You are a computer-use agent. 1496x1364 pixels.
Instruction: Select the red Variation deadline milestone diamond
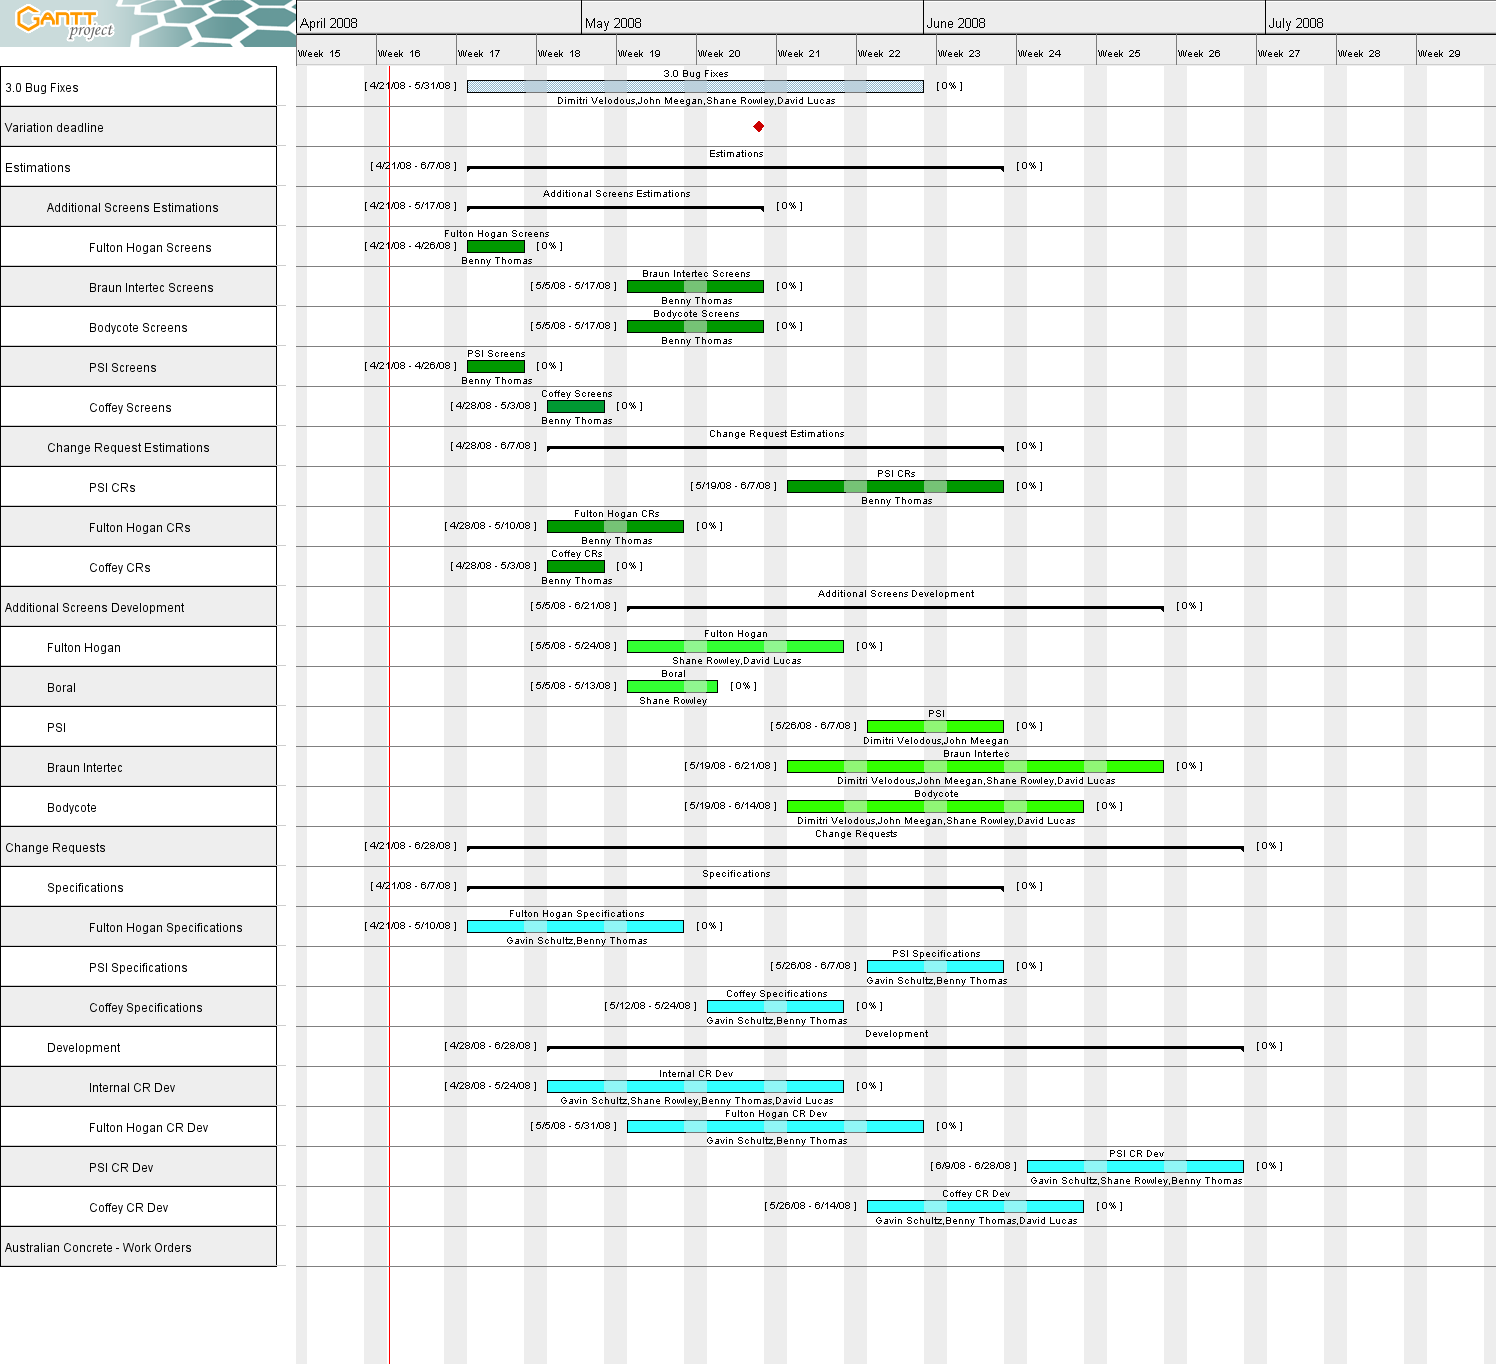759,126
